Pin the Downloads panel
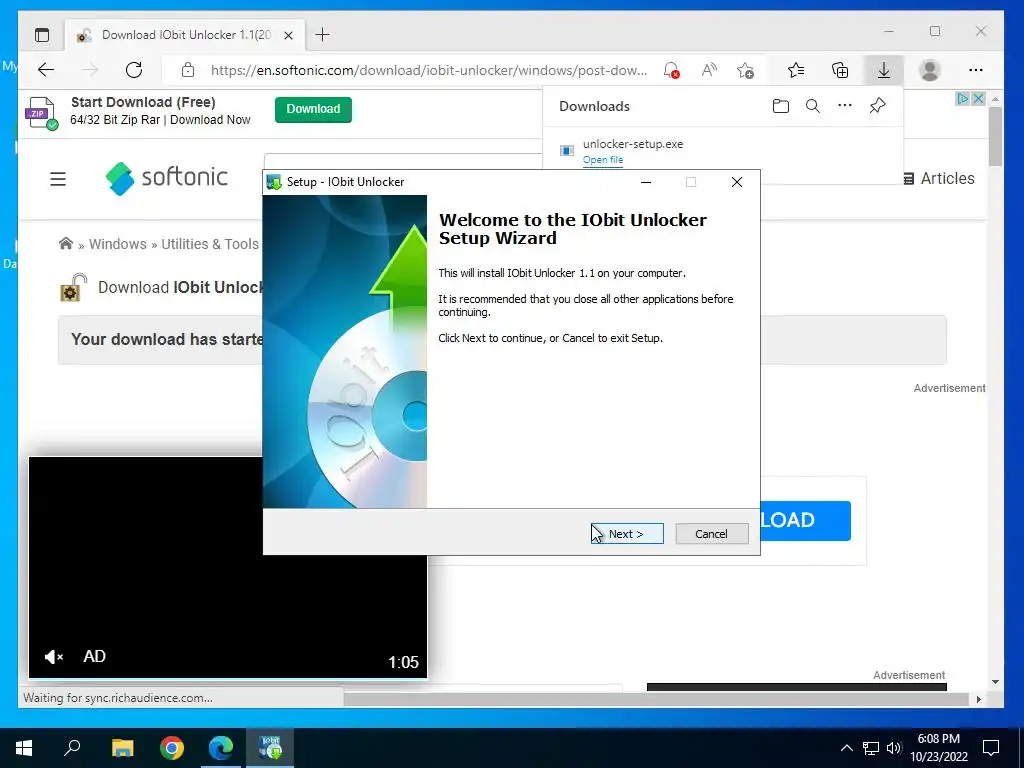 click(877, 106)
